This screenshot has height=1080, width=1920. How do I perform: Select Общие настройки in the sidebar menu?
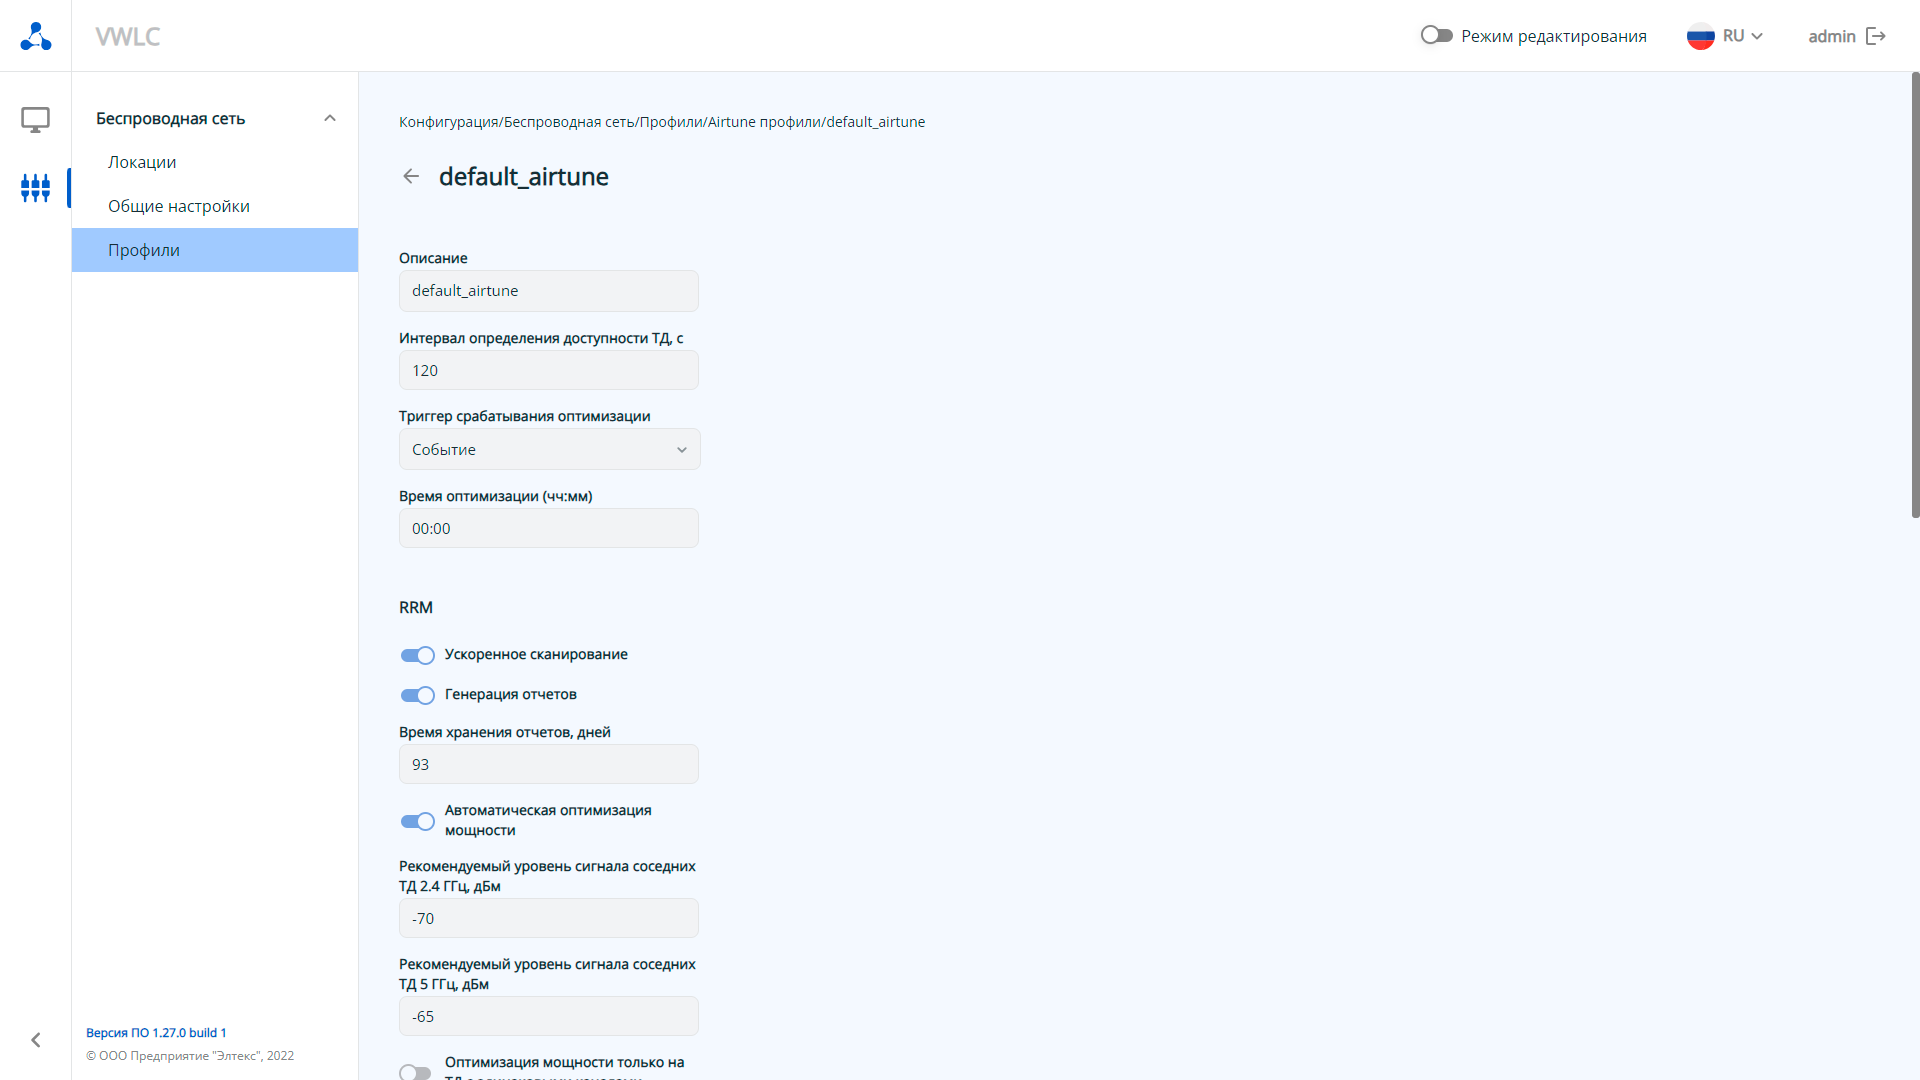pos(179,206)
